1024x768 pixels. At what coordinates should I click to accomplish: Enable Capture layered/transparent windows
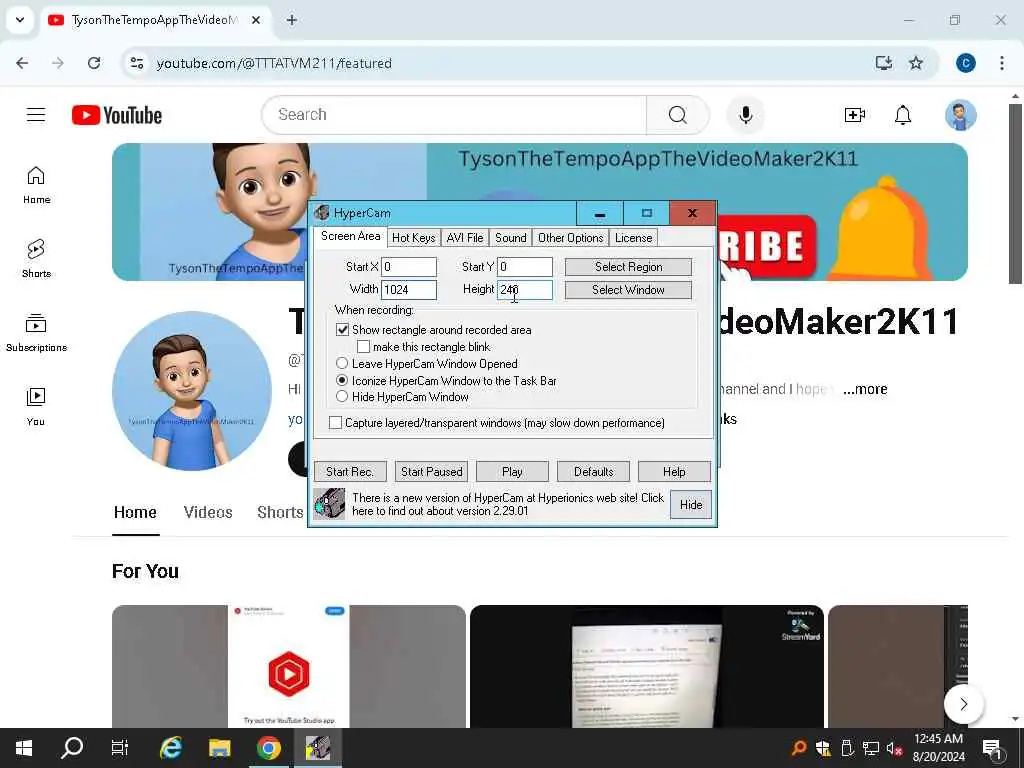335,423
